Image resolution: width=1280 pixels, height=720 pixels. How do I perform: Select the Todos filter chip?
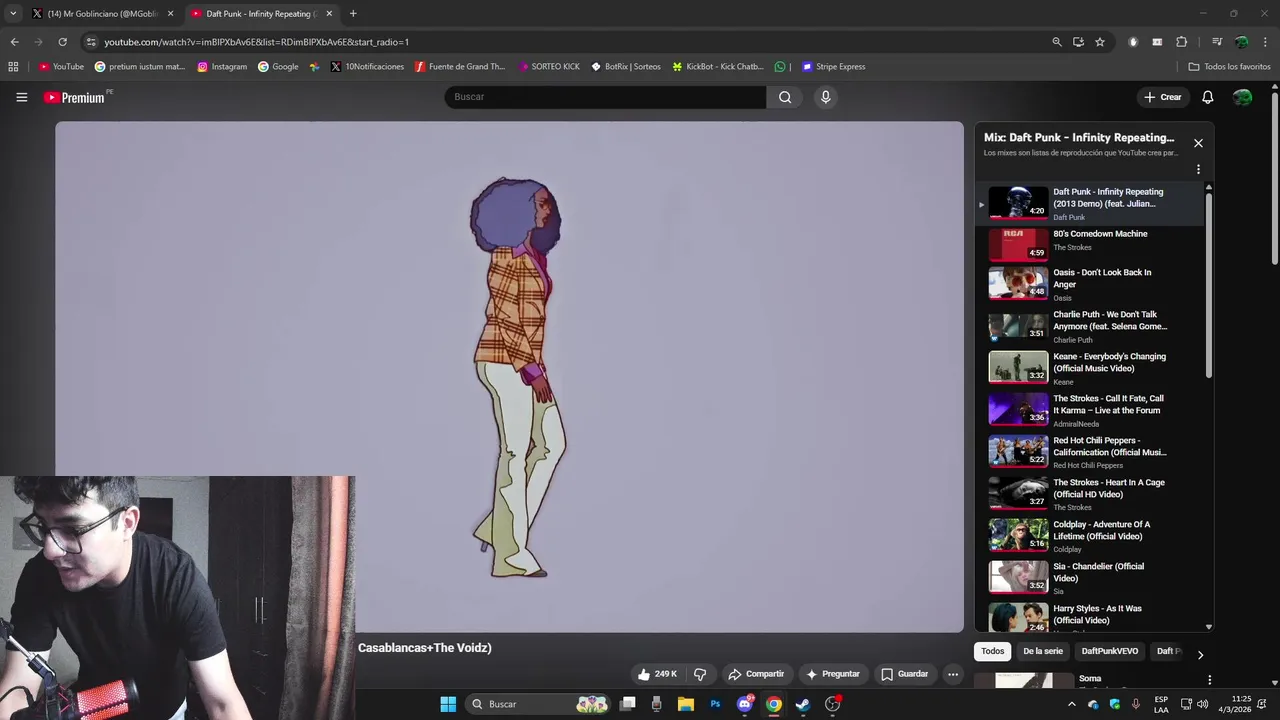[992, 651]
